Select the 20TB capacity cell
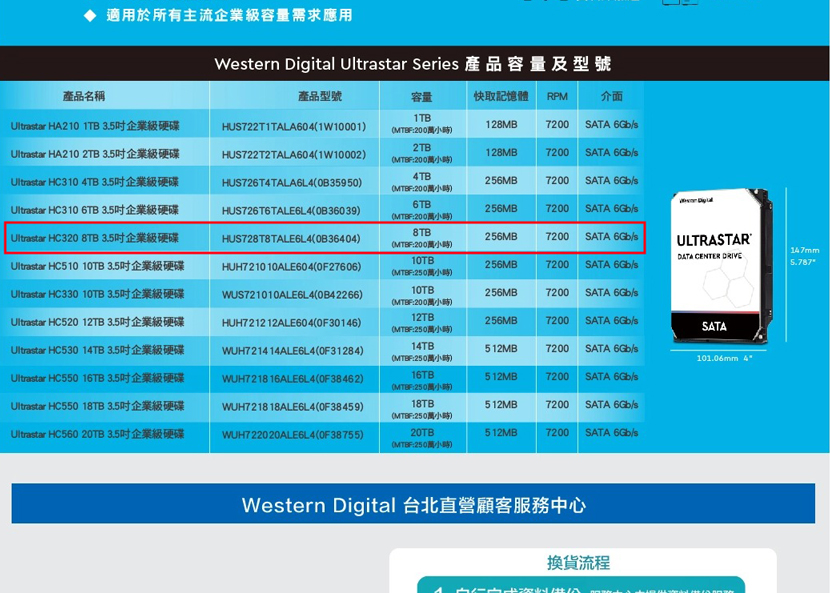The width and height of the screenshot is (830, 593). [x=422, y=438]
